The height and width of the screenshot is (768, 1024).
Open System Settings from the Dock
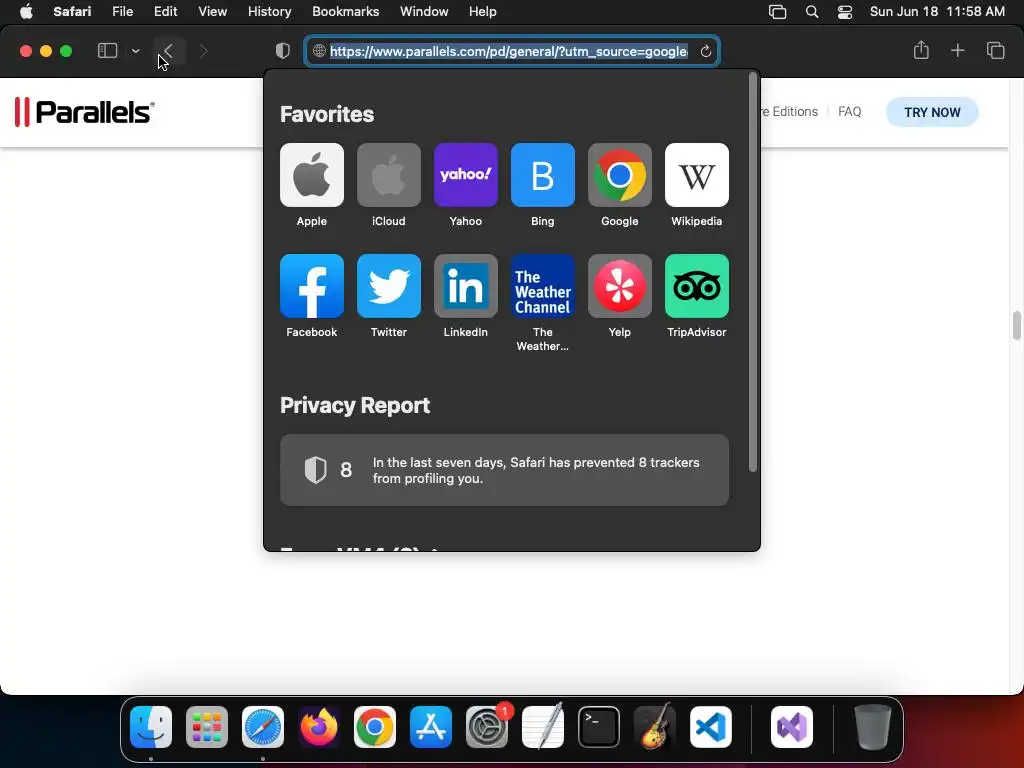click(487, 727)
